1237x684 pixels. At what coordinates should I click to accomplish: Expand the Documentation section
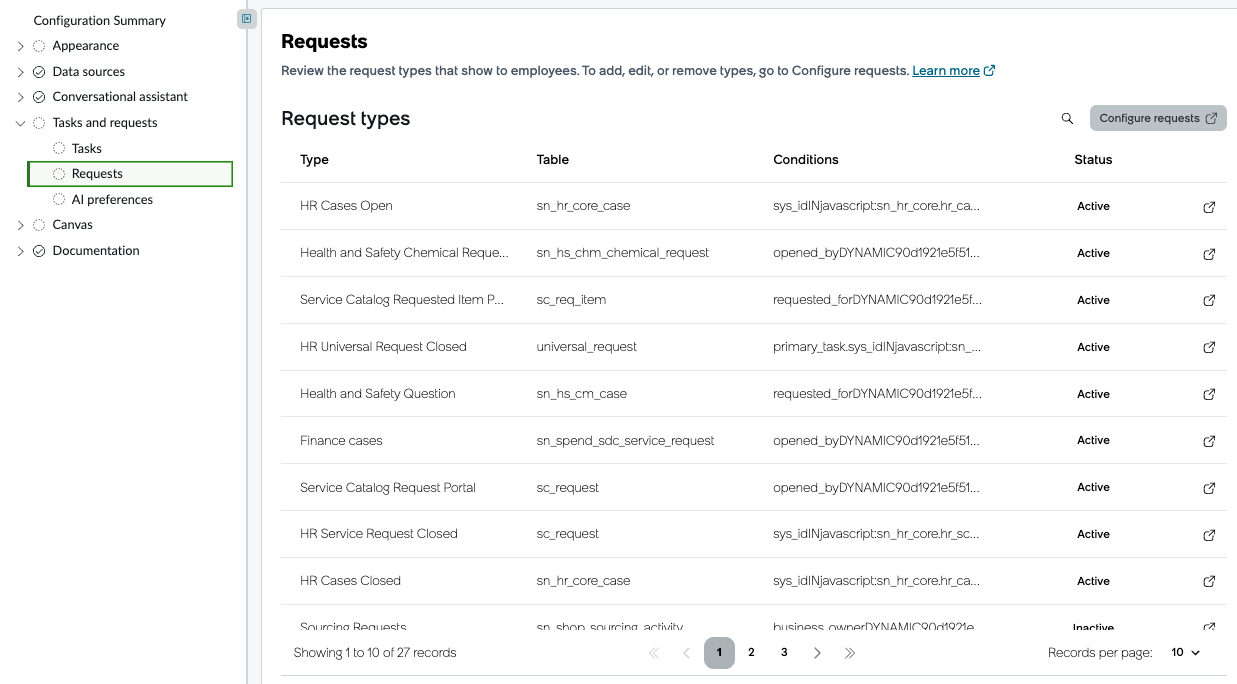pyautogui.click(x=21, y=251)
